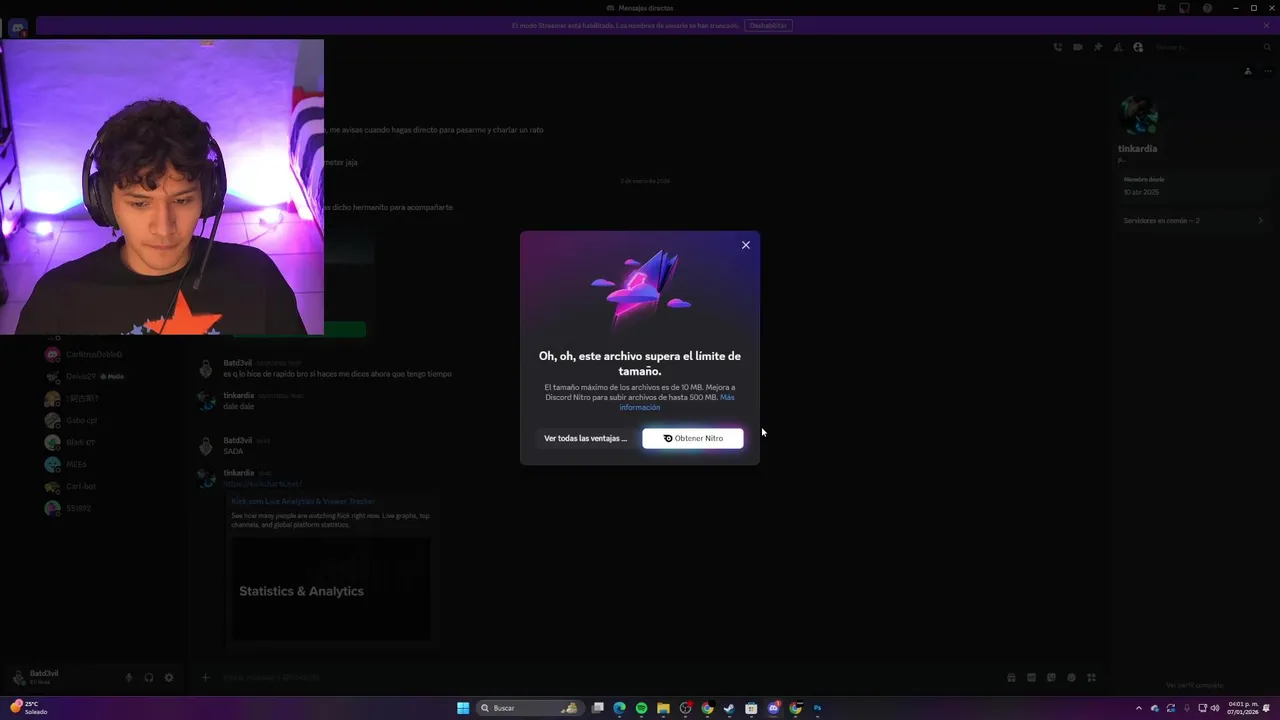Viewport: 1280px width, 720px height.
Task: Start a video call icon
Action: 1078,47
